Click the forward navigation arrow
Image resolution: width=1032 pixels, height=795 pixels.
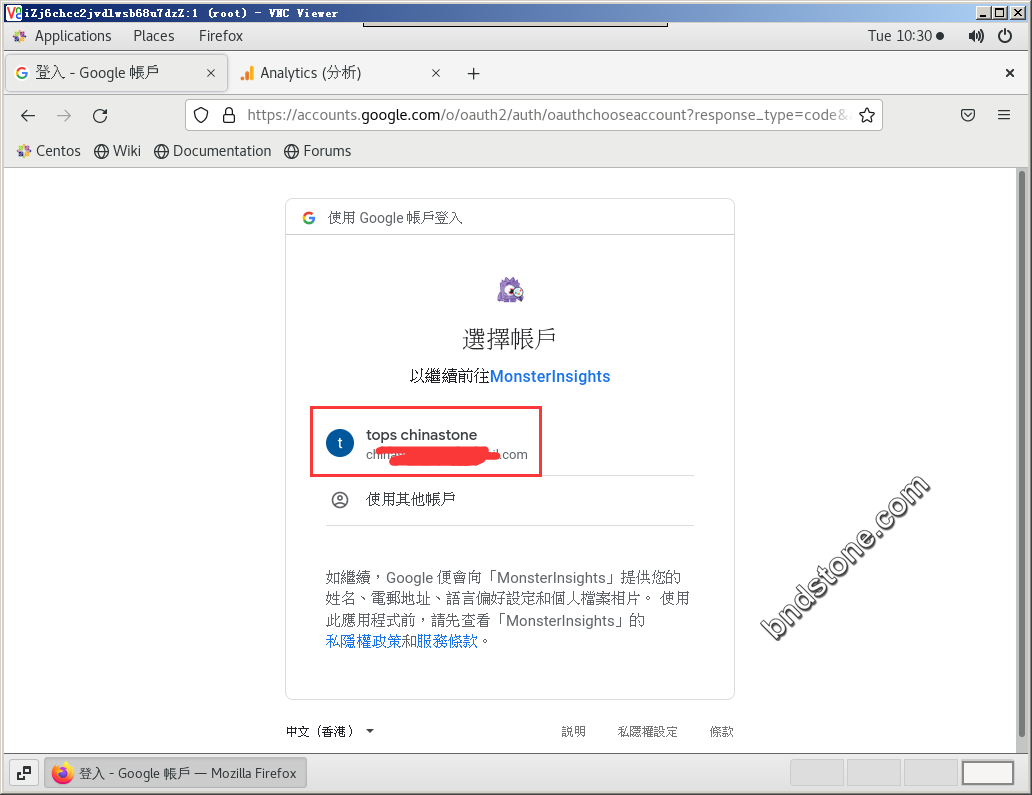pos(64,116)
